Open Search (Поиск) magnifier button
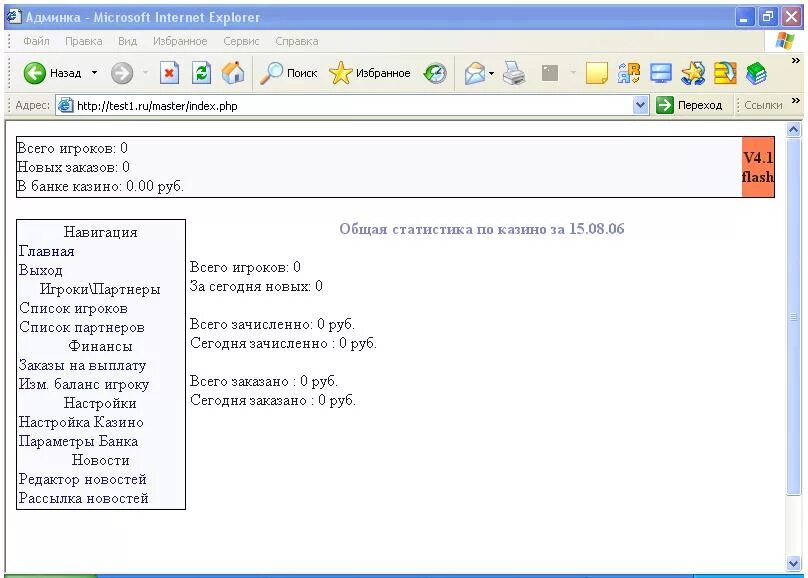The image size is (808, 578). click(x=289, y=73)
